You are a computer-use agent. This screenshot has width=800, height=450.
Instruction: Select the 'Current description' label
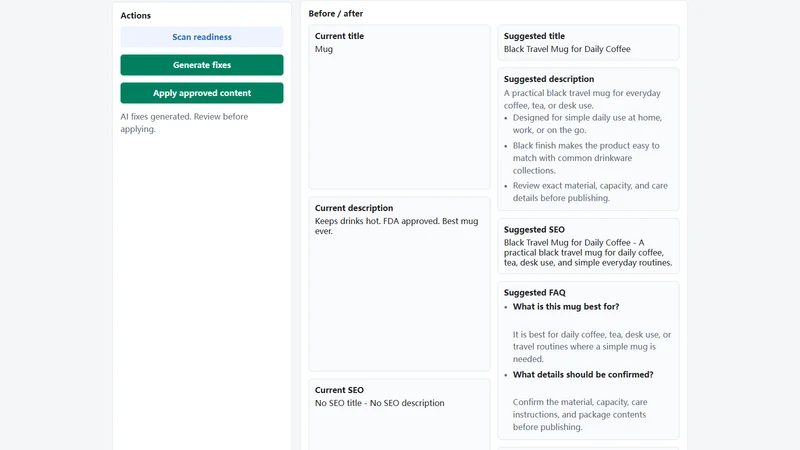tap(354, 208)
